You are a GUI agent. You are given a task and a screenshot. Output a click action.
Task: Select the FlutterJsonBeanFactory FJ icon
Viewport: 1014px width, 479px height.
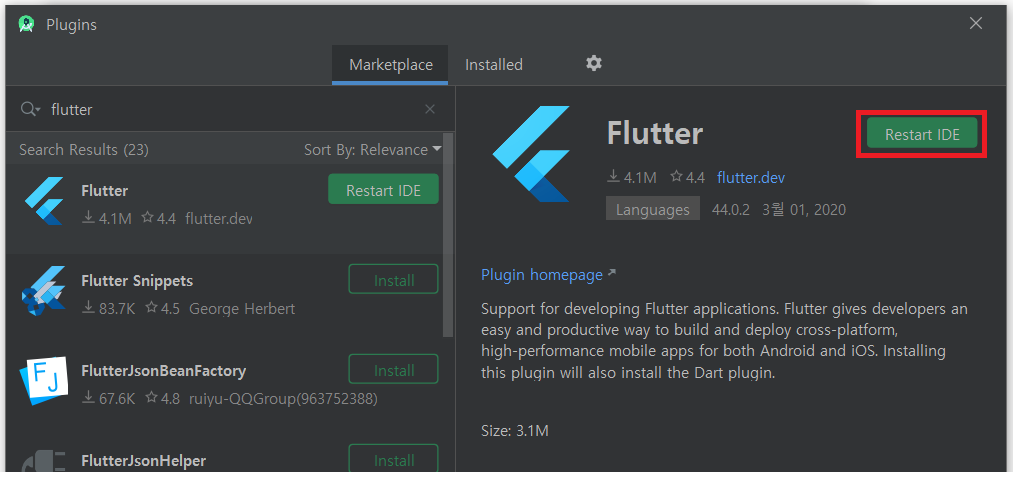click(x=44, y=381)
